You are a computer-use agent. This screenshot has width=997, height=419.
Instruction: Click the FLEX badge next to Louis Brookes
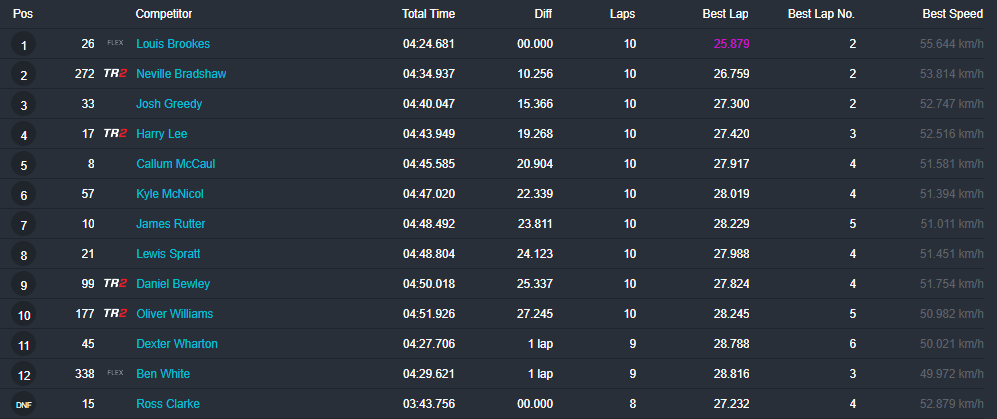[115, 44]
